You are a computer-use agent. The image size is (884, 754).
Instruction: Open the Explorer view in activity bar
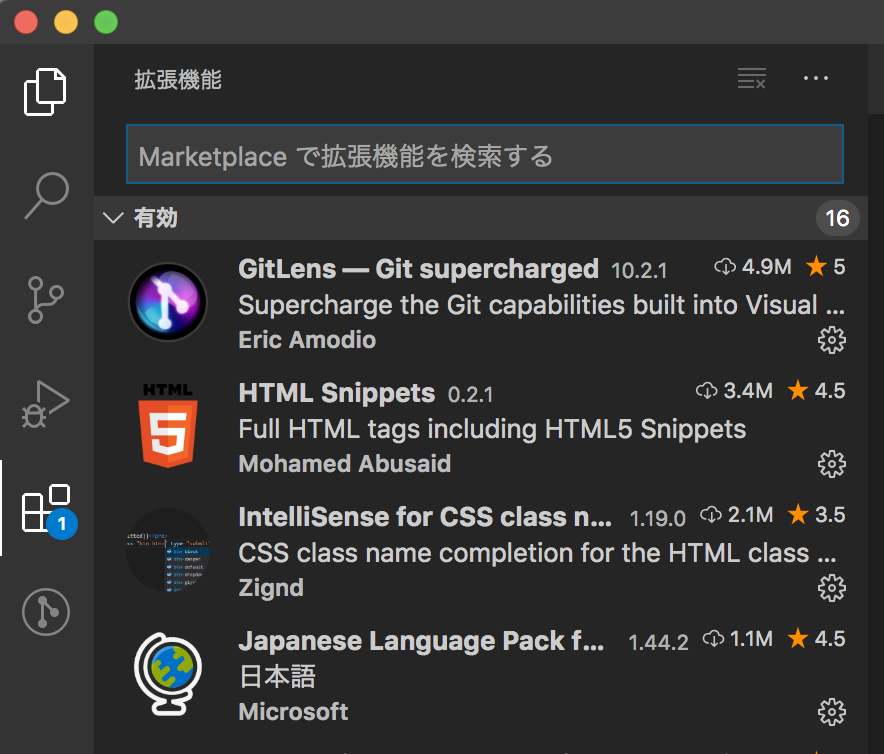pos(45,92)
